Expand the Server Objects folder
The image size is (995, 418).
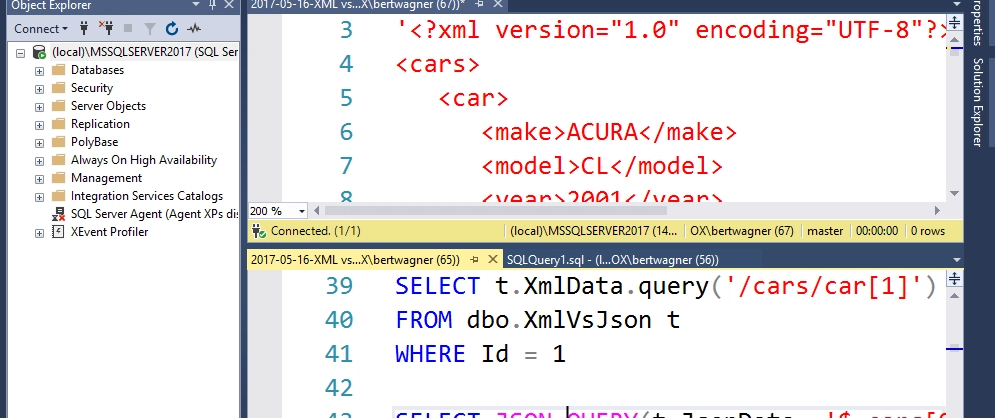click(x=39, y=107)
